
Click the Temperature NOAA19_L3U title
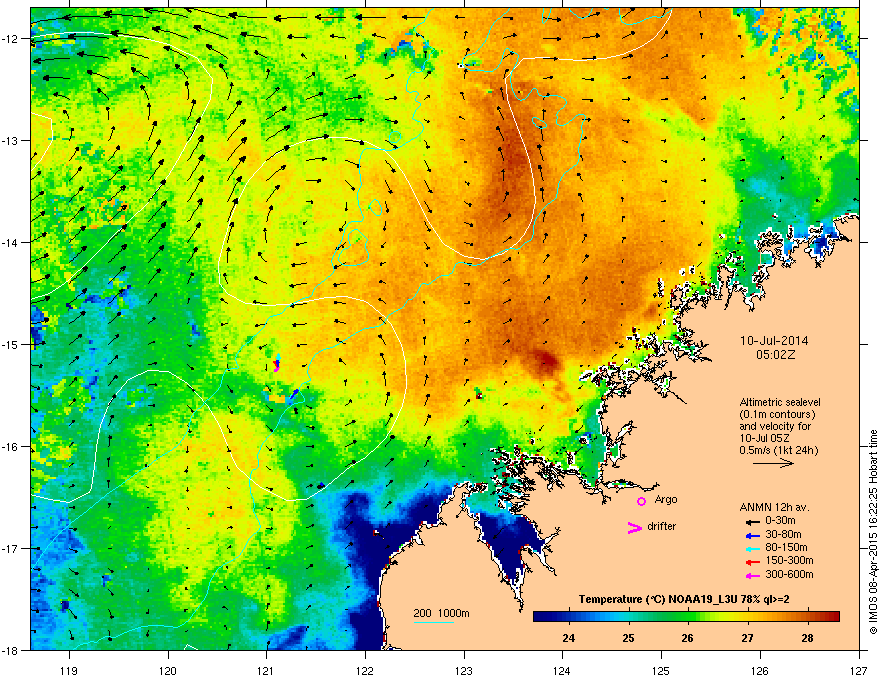(684, 599)
